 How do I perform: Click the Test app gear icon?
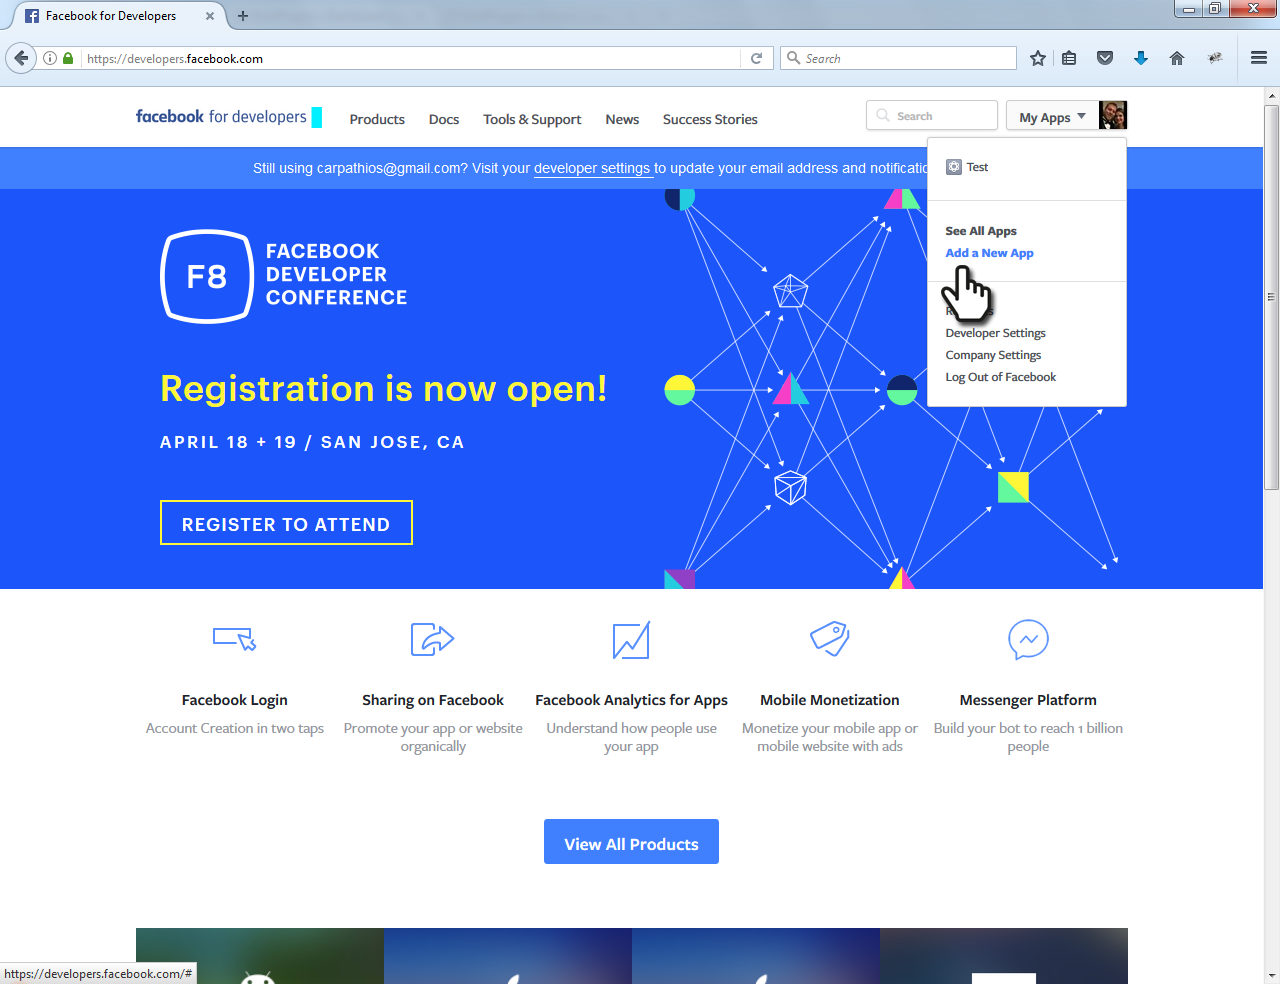click(x=954, y=167)
